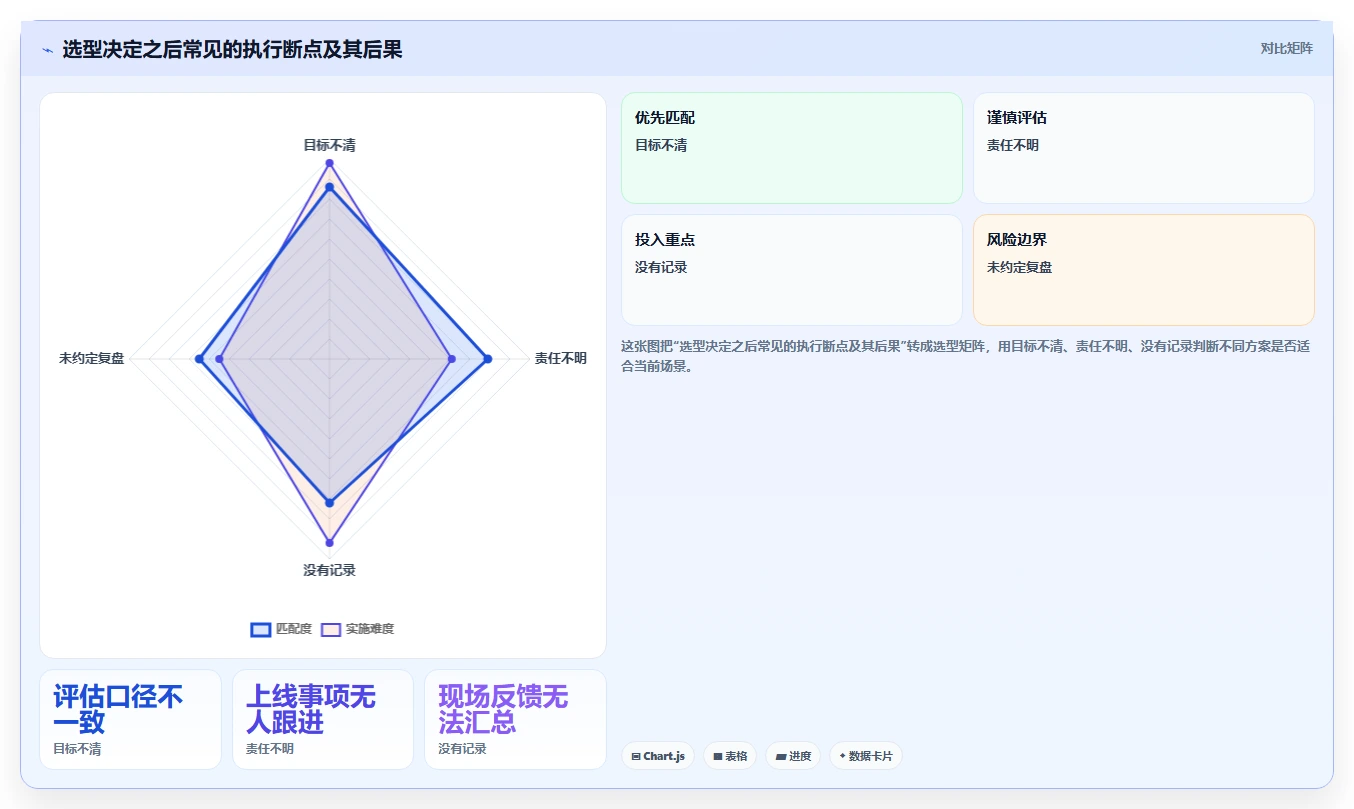
Task: Click the radar axis label 责任不明
Action: point(560,358)
